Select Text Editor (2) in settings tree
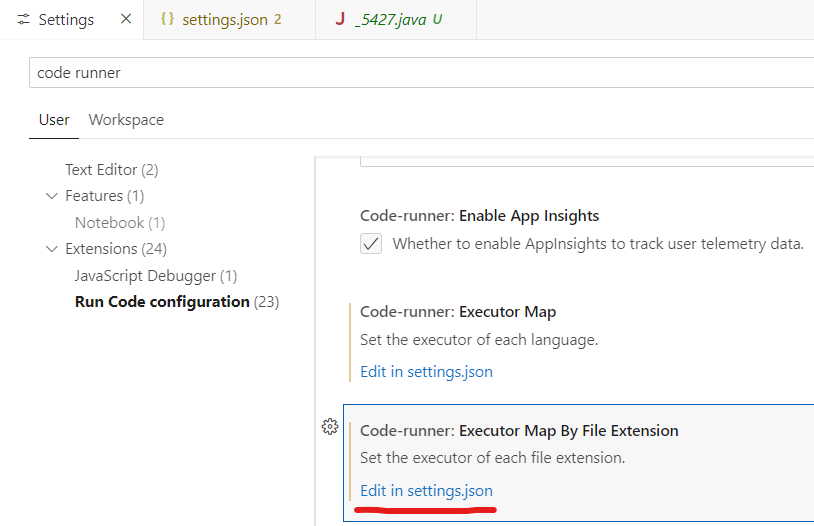The width and height of the screenshot is (814, 526). (112, 170)
